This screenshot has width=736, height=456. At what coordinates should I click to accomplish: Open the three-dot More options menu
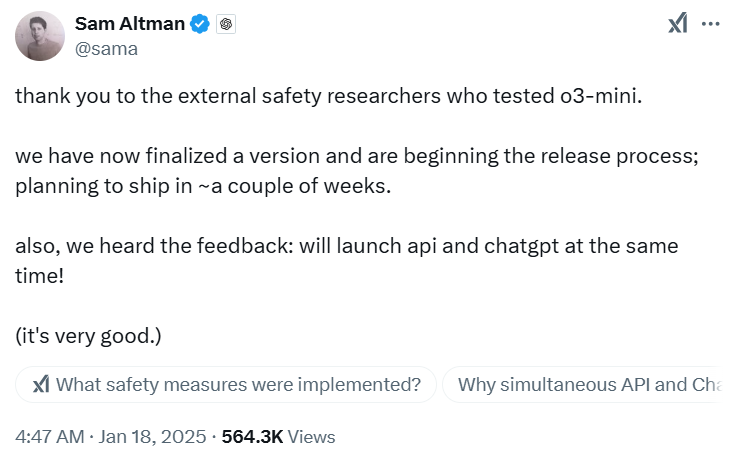711,24
